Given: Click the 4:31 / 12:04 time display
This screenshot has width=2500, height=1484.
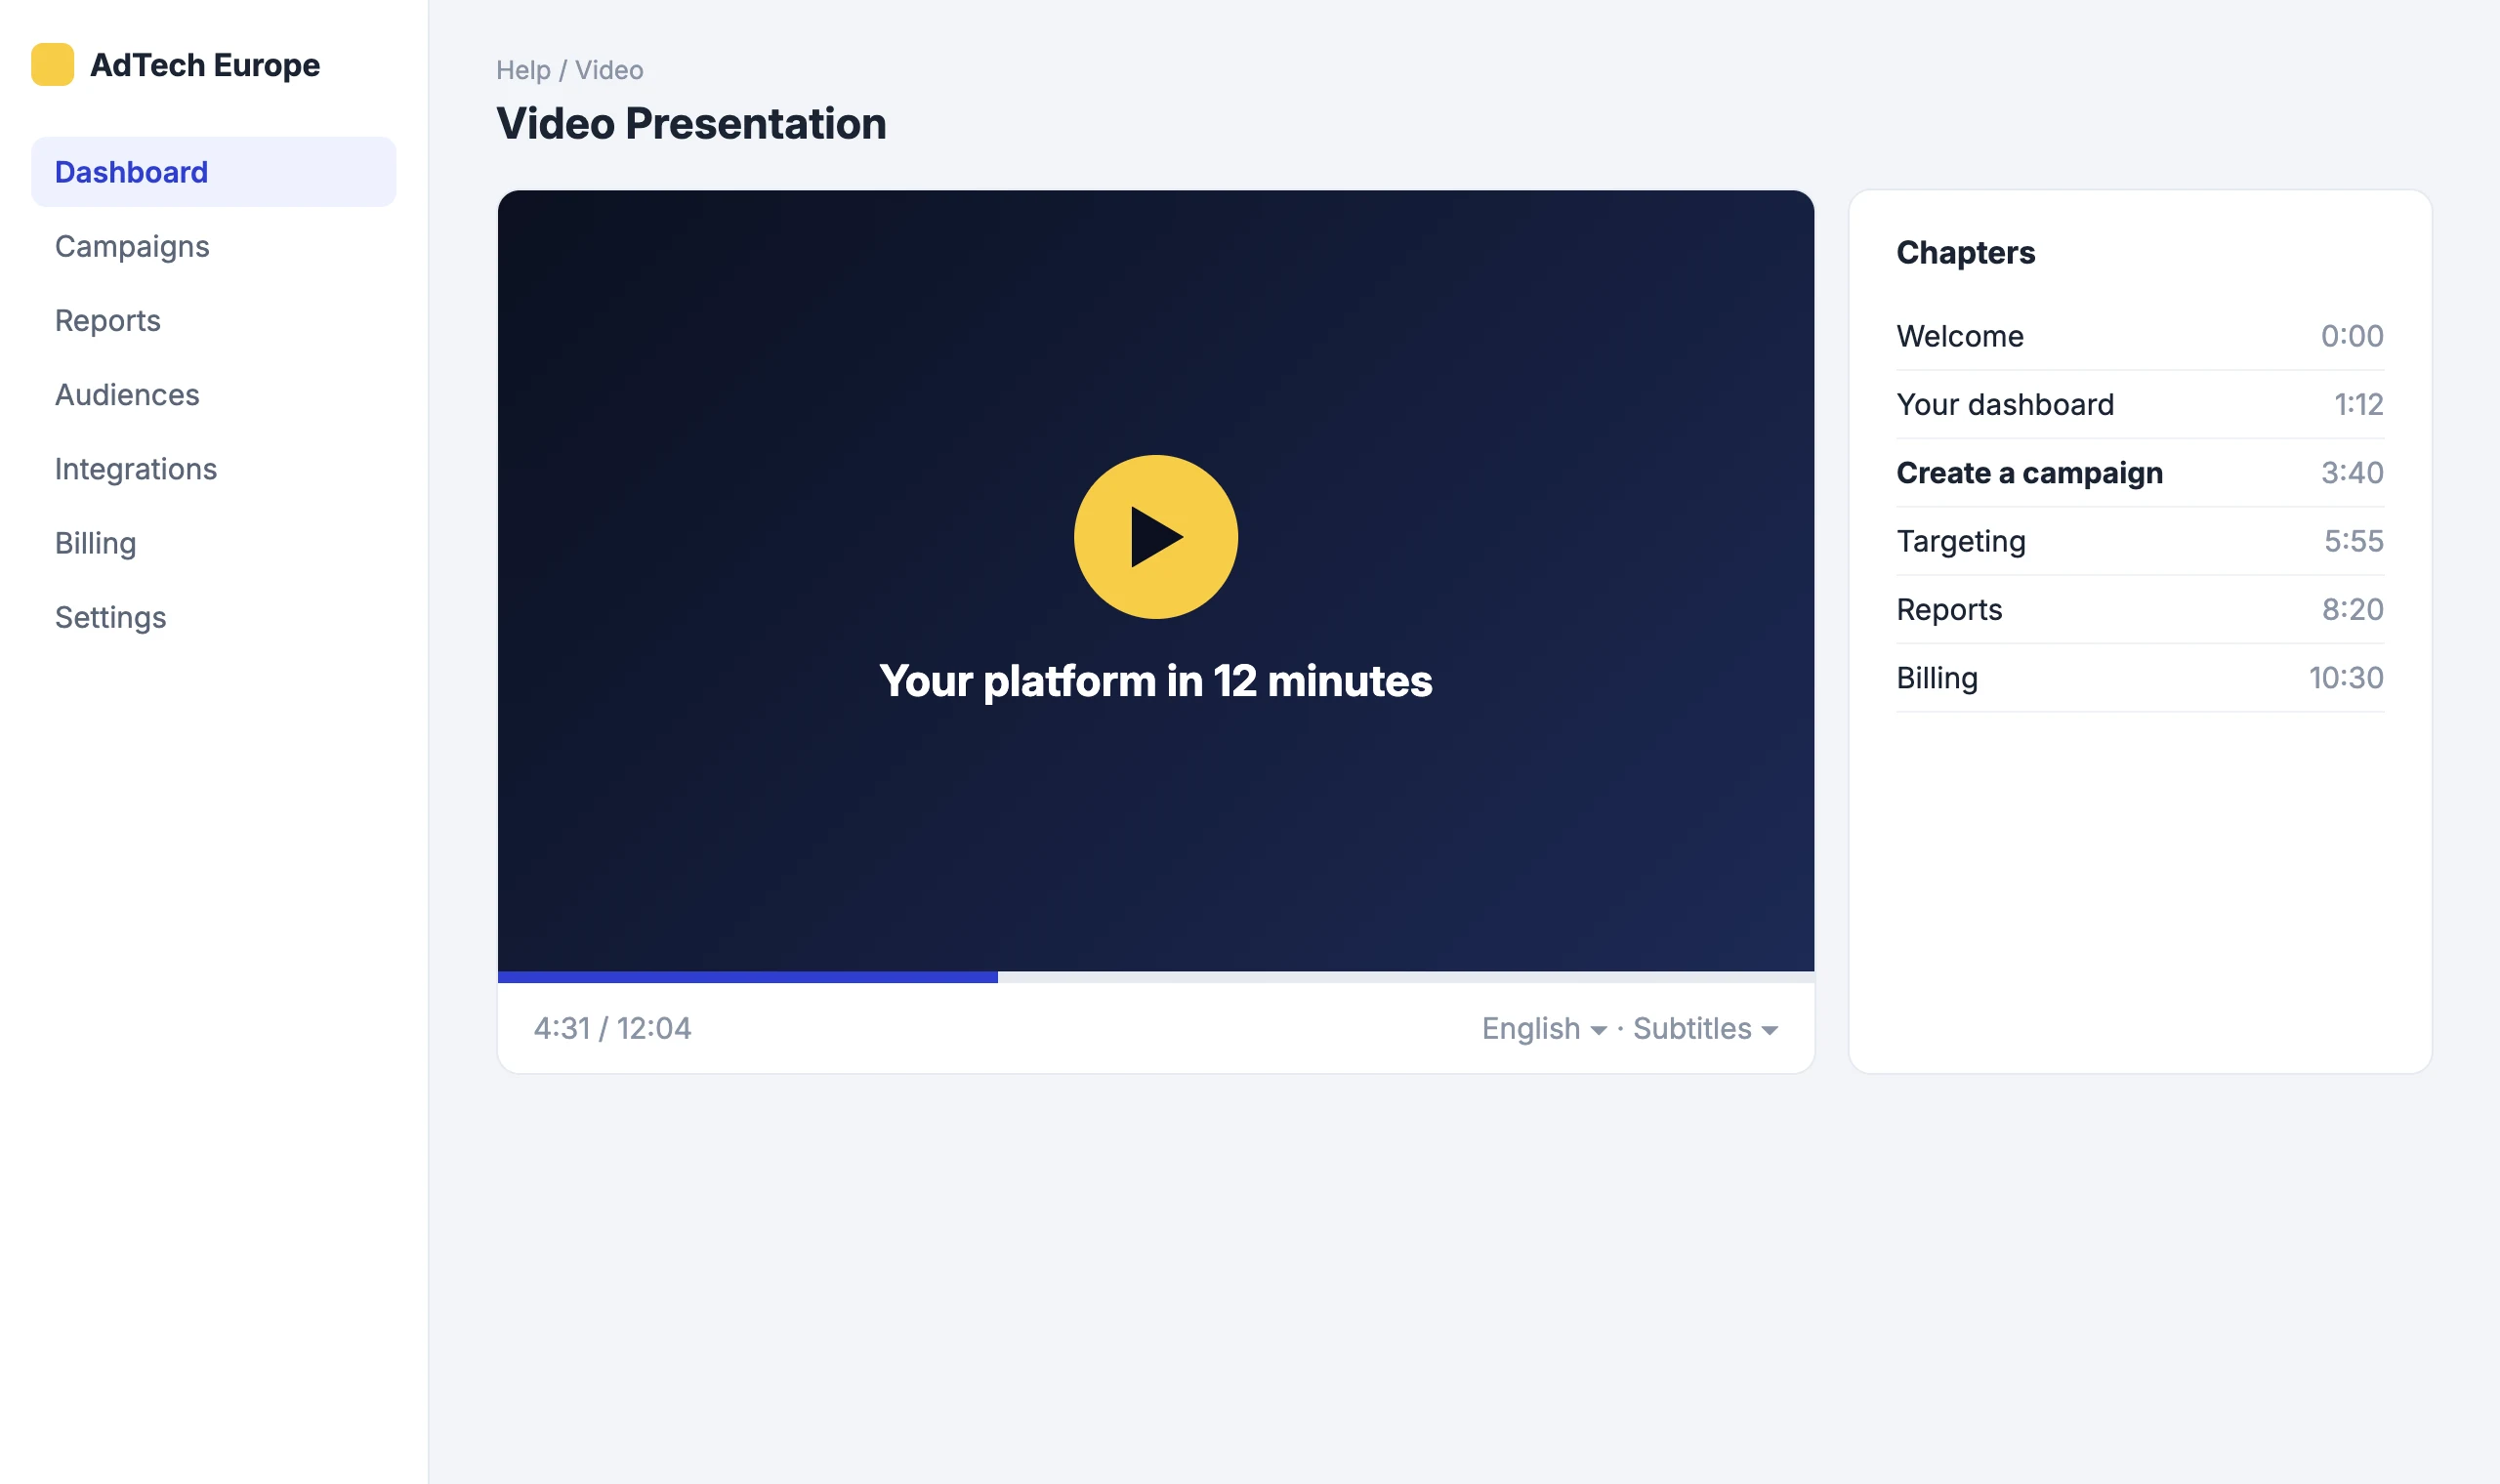Looking at the screenshot, I should [612, 1028].
